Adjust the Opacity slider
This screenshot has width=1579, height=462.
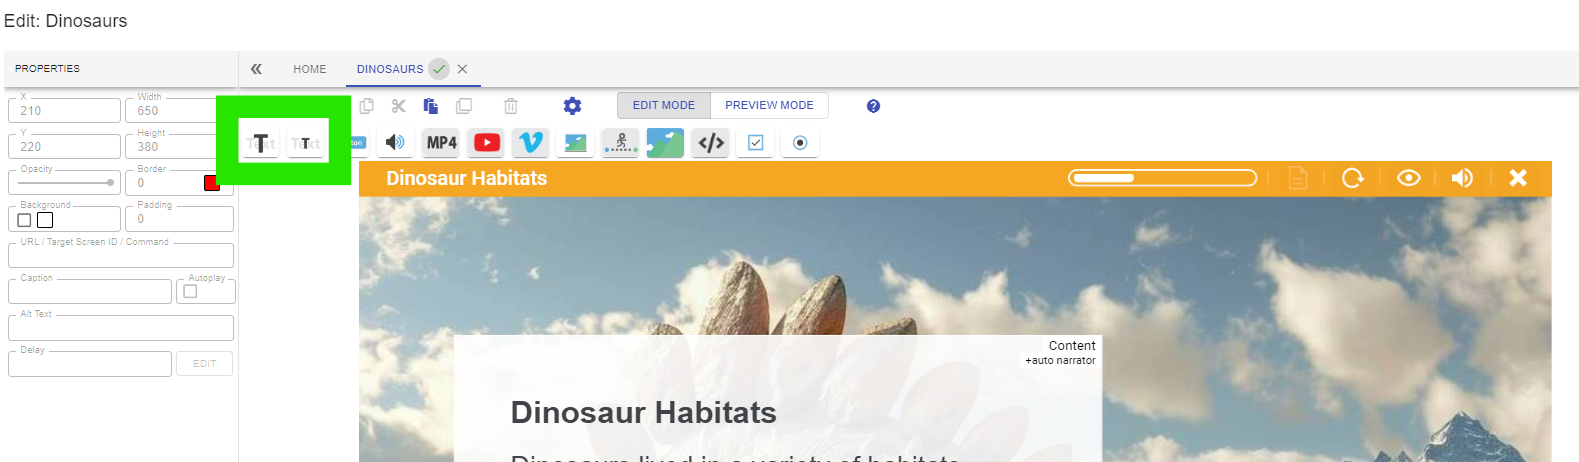(x=66, y=183)
